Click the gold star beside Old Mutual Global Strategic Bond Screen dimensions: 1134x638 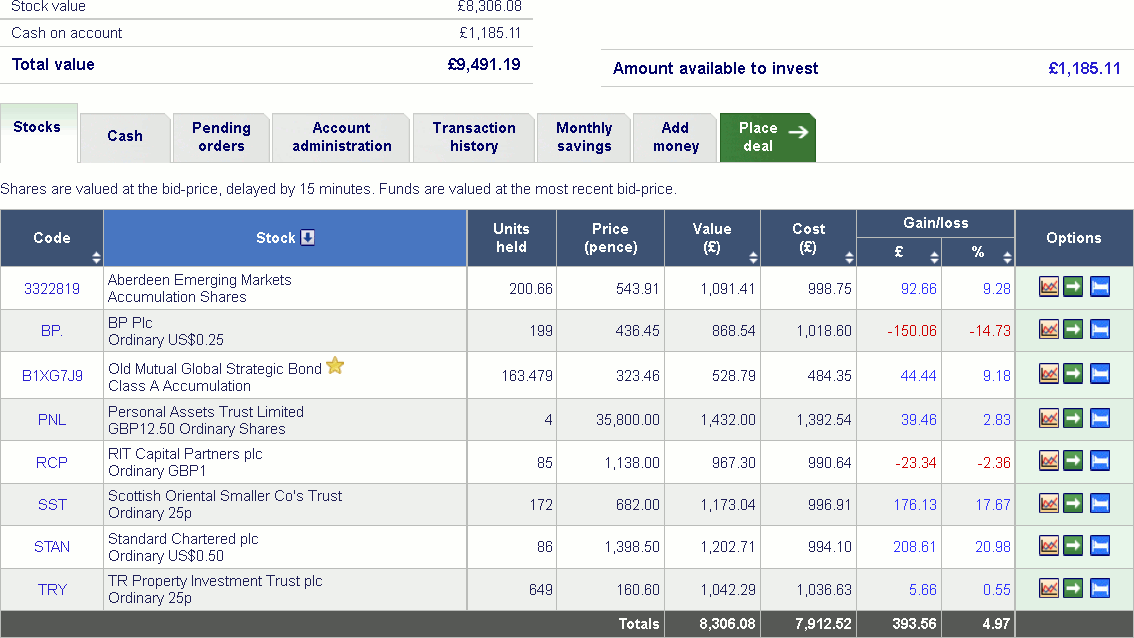point(335,366)
